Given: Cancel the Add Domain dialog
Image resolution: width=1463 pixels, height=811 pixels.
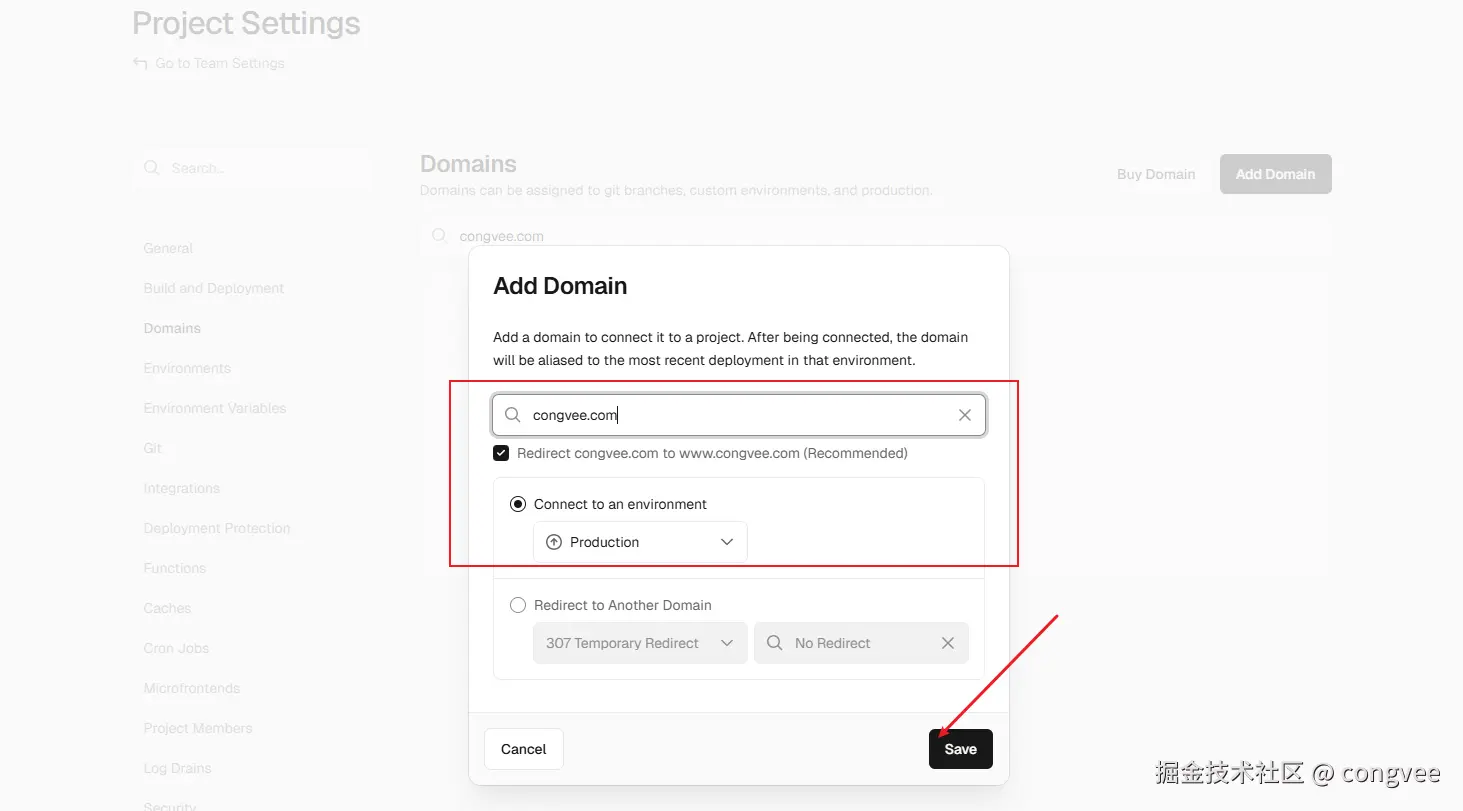Looking at the screenshot, I should (x=523, y=749).
